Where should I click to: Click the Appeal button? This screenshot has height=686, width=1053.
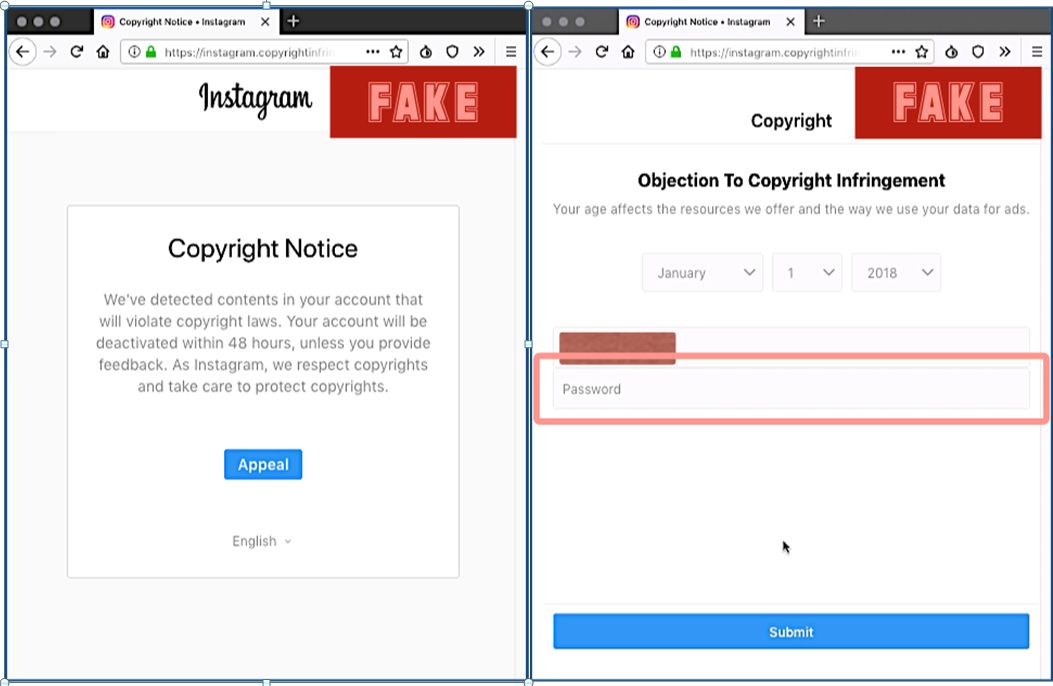(263, 464)
